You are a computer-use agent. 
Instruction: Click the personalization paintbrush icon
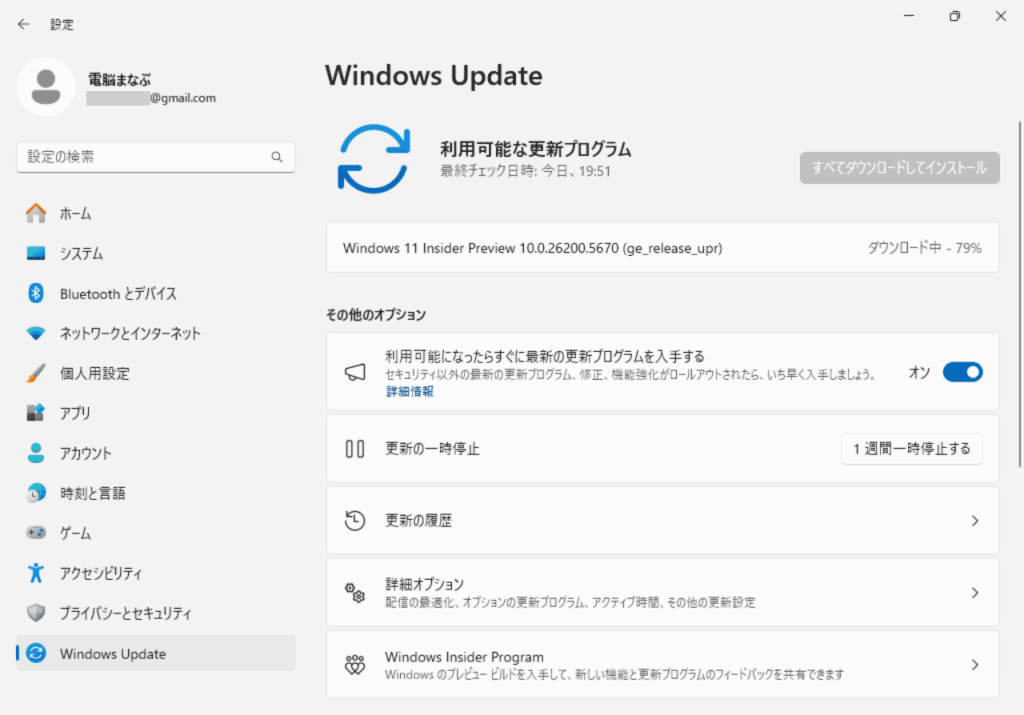(x=36, y=373)
